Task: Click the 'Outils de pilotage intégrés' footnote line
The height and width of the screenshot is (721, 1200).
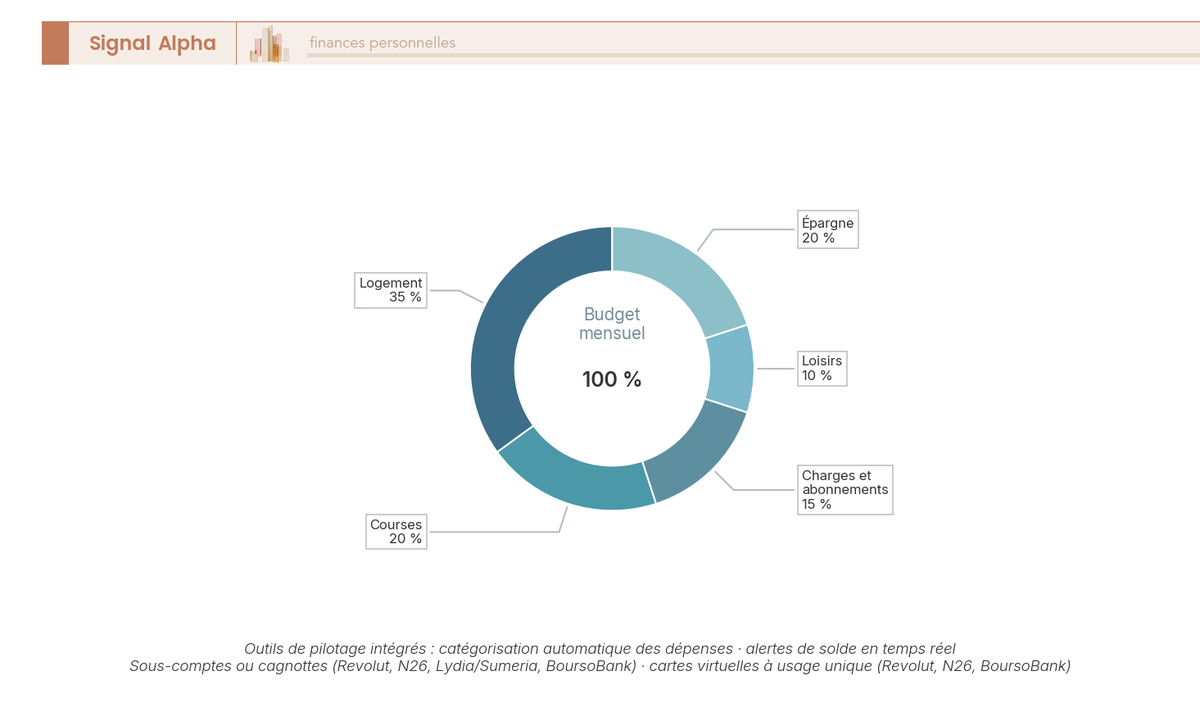Action: [x=600, y=648]
